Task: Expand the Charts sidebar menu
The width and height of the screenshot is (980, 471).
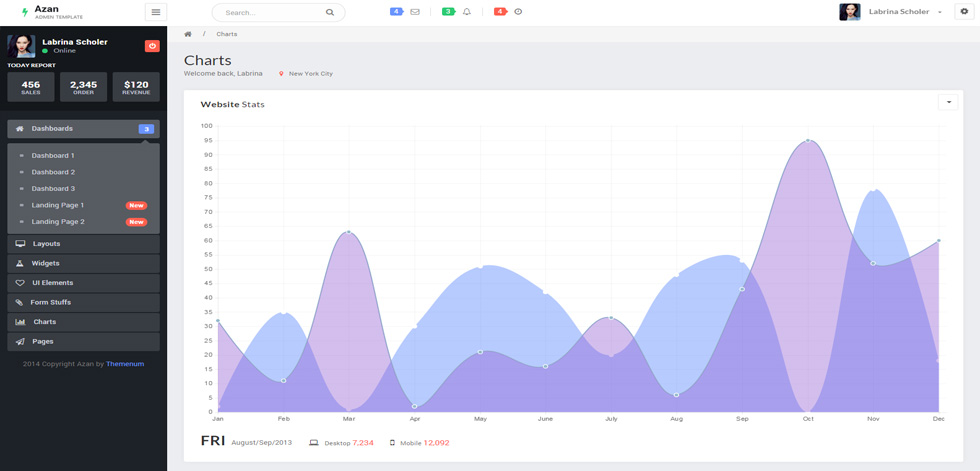Action: coord(83,322)
